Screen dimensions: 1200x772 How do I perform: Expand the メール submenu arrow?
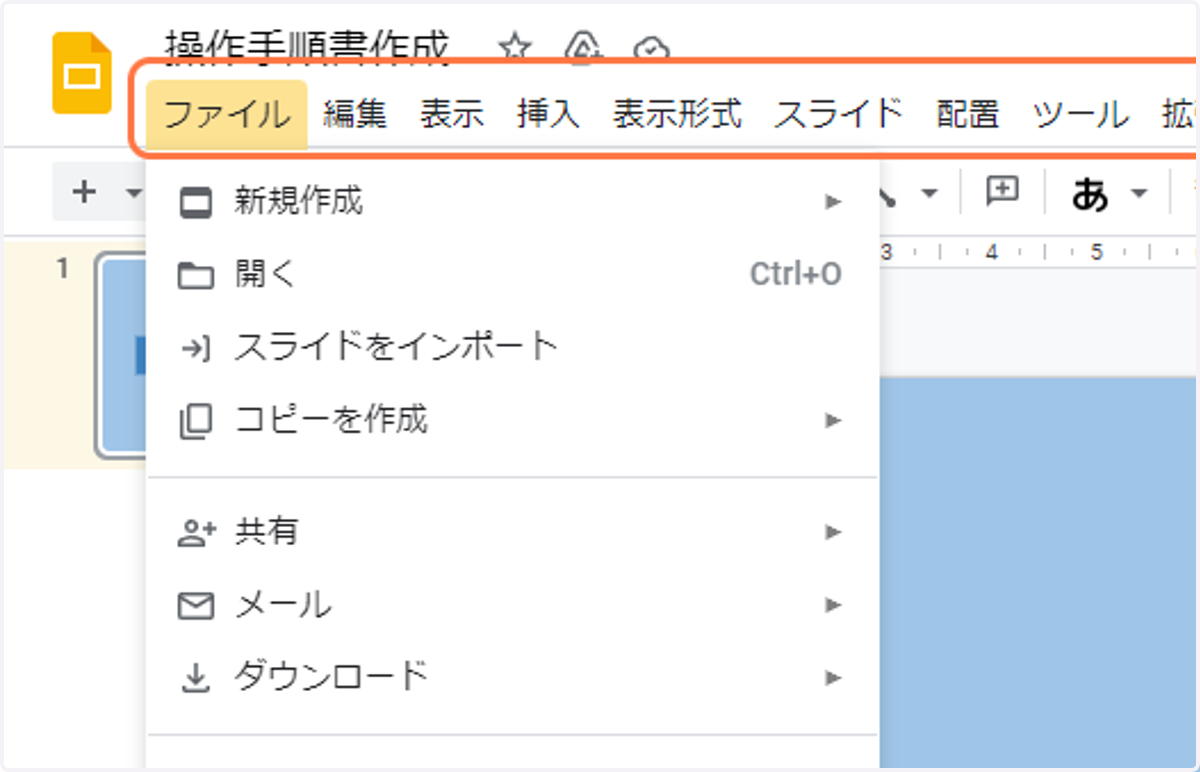(x=833, y=604)
